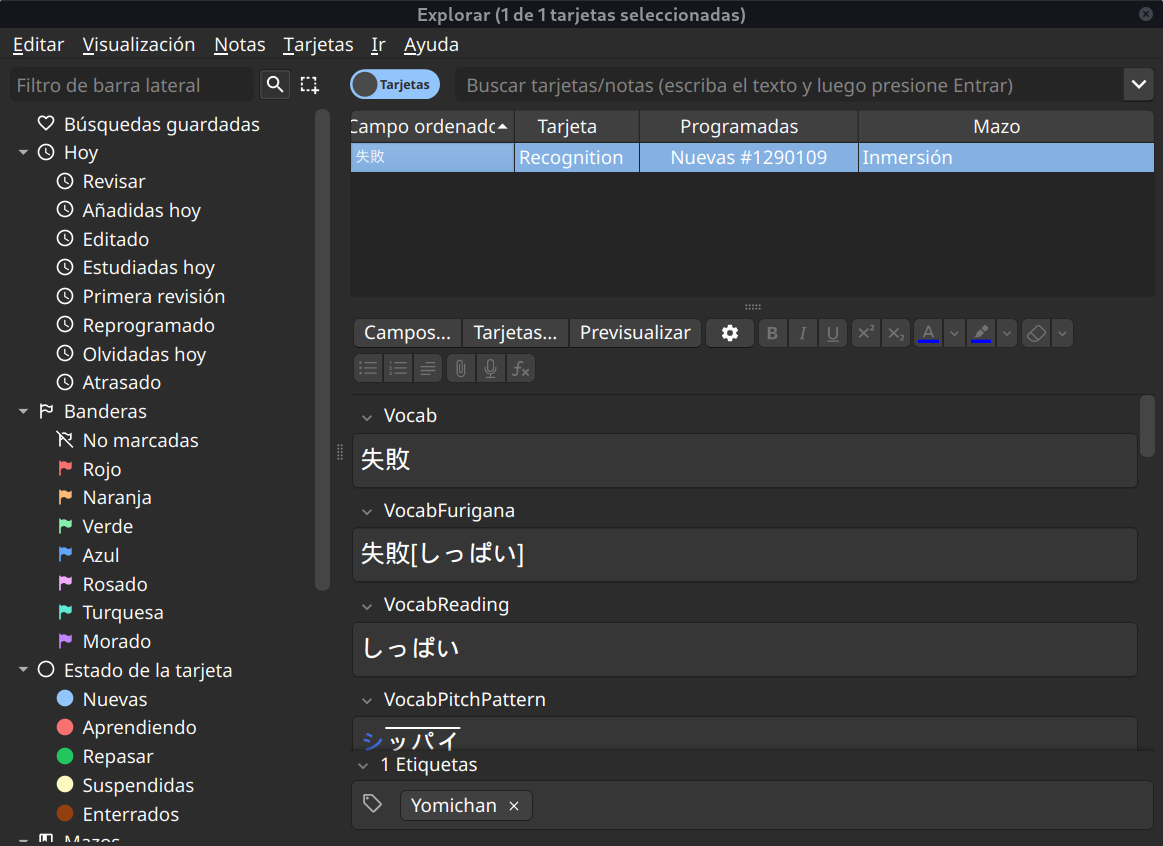This screenshot has width=1163, height=846.
Task: Remove the Yomichan tag
Action: point(514,806)
